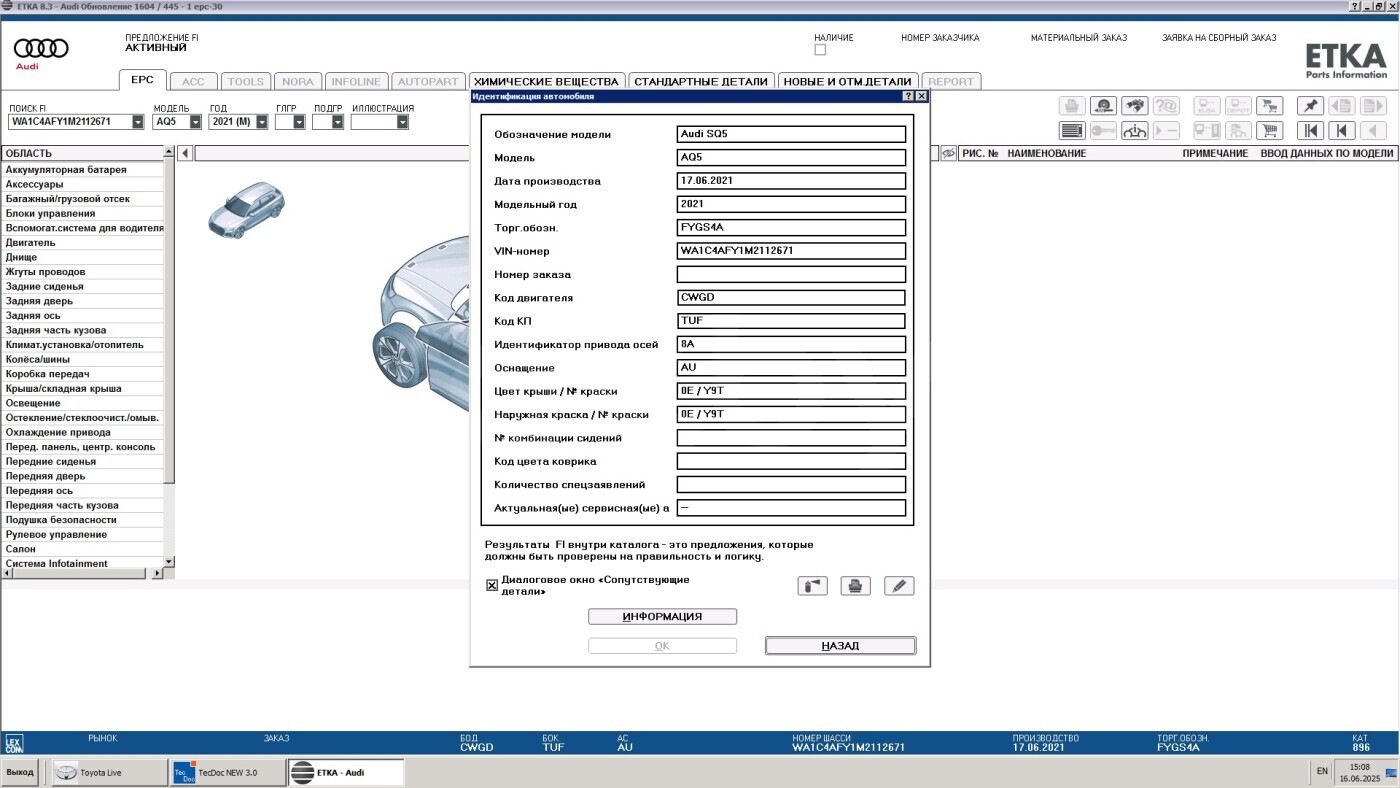1400x788 pixels.
Task: Click the binoculars search icon
Action: coord(1134,106)
